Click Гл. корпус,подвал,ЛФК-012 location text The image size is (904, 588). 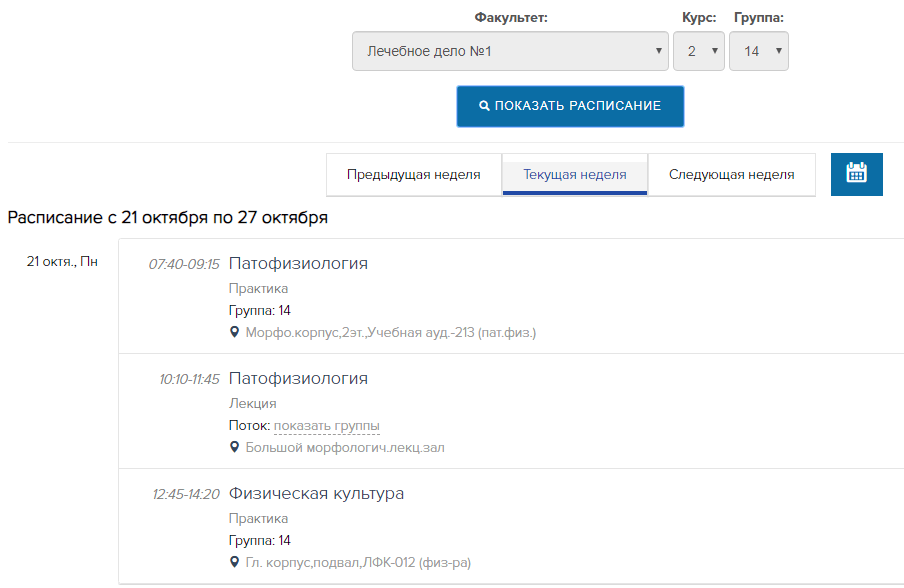358,562
